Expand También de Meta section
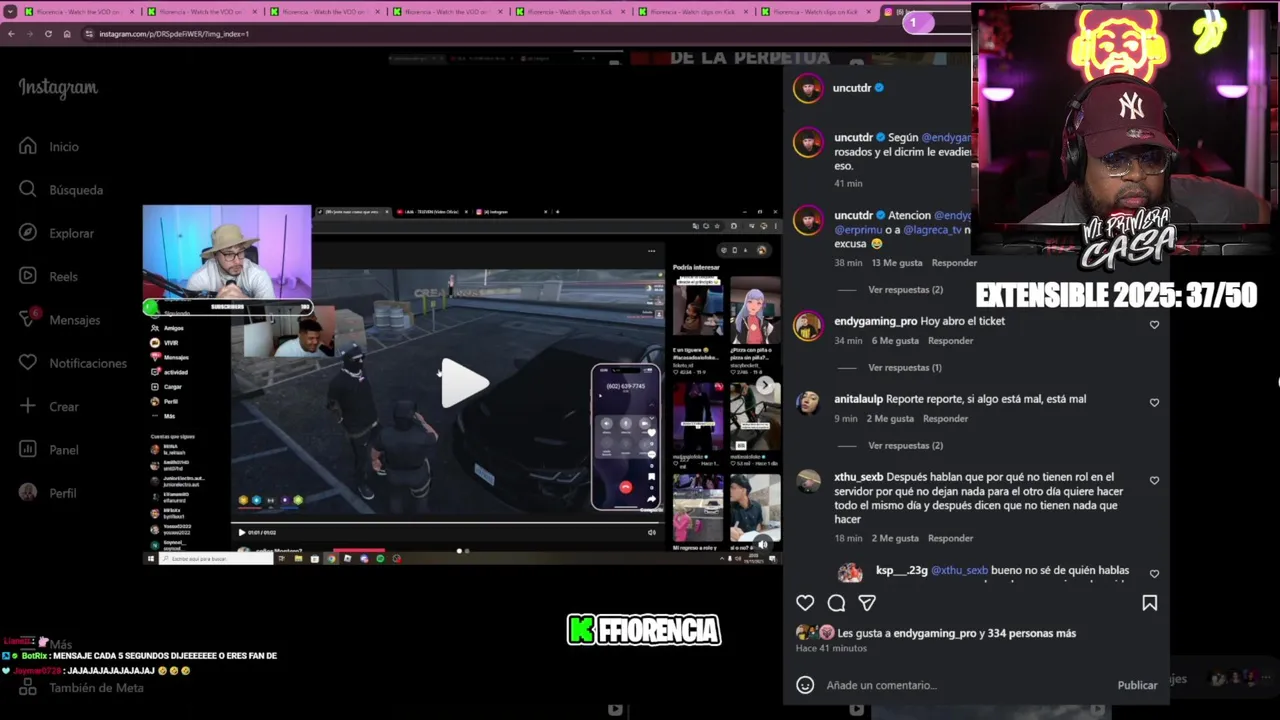This screenshot has width=1280, height=720. pyautogui.click(x=80, y=688)
